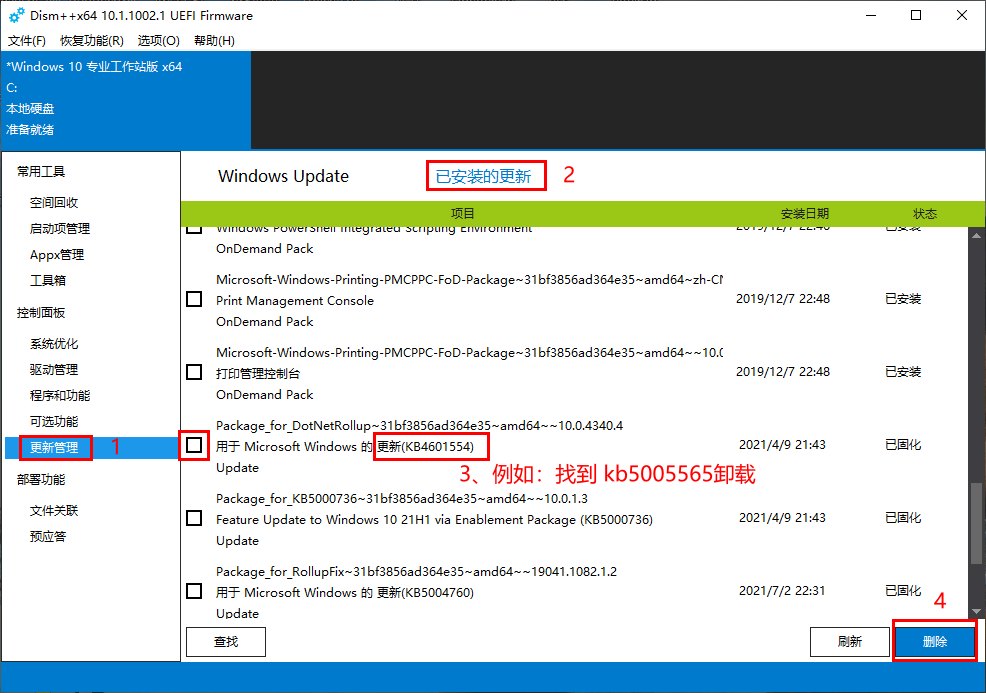Select the KB5004760 RollupFix checkbox
This screenshot has height=693, width=986.
pyautogui.click(x=194, y=591)
